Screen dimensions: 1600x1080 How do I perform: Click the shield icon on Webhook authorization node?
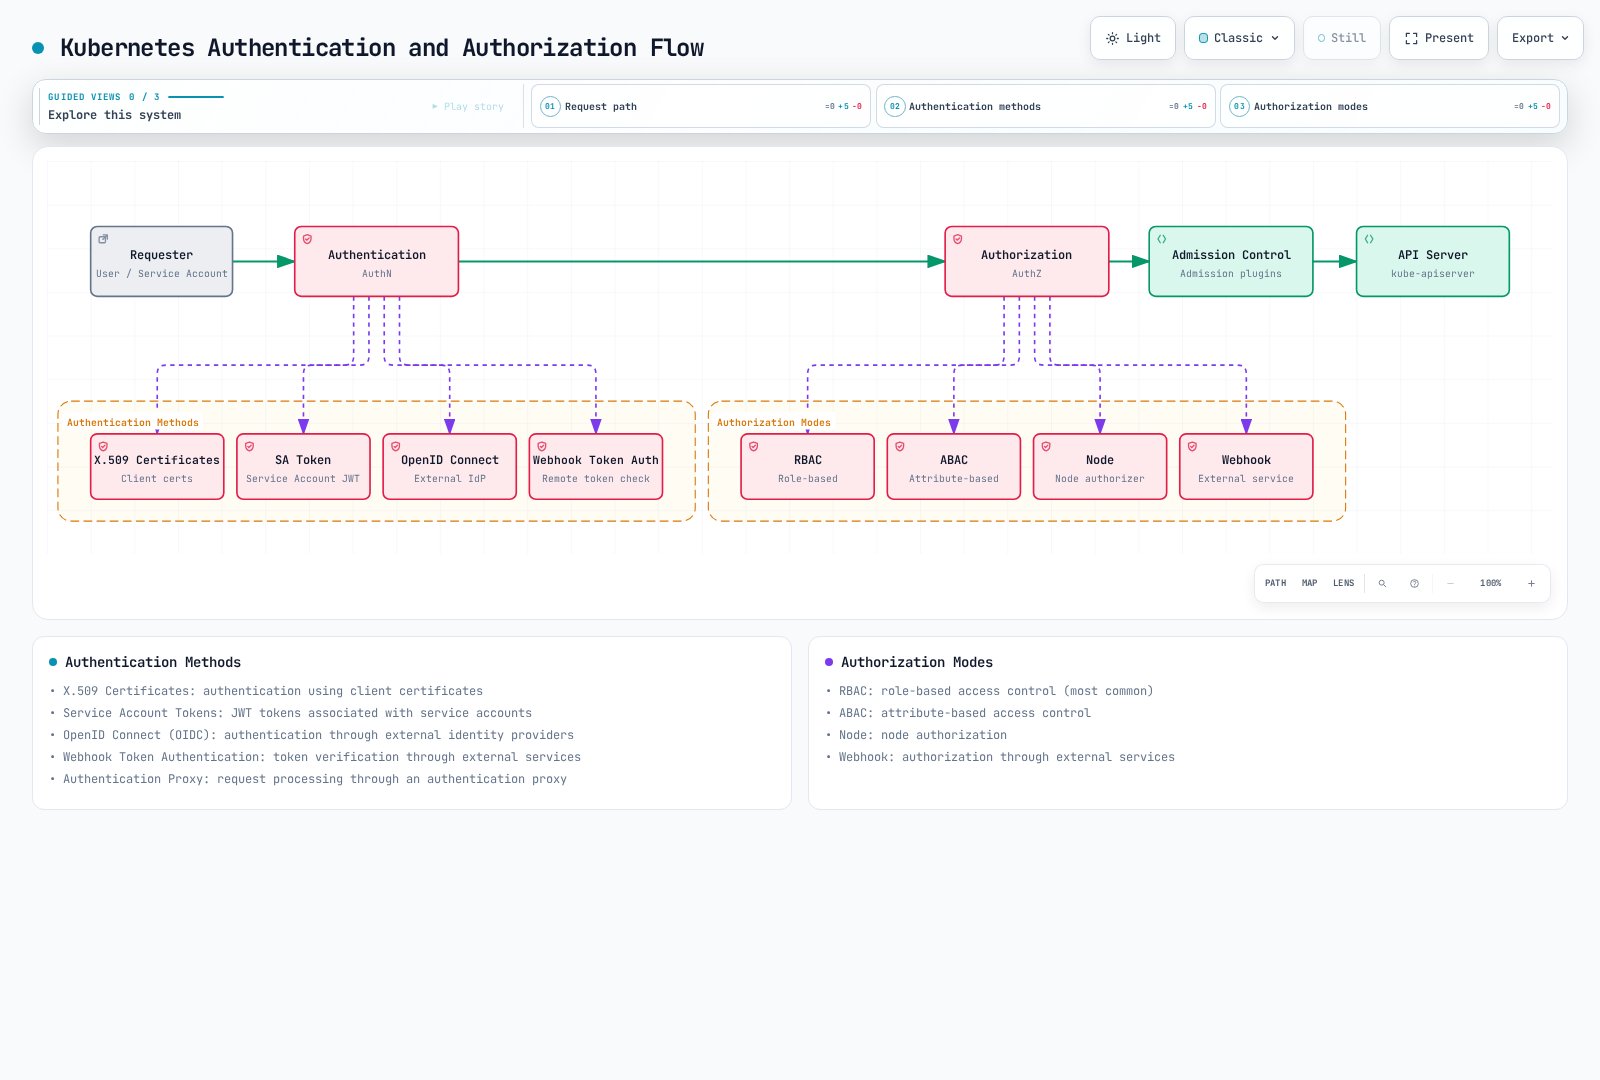click(x=1192, y=446)
